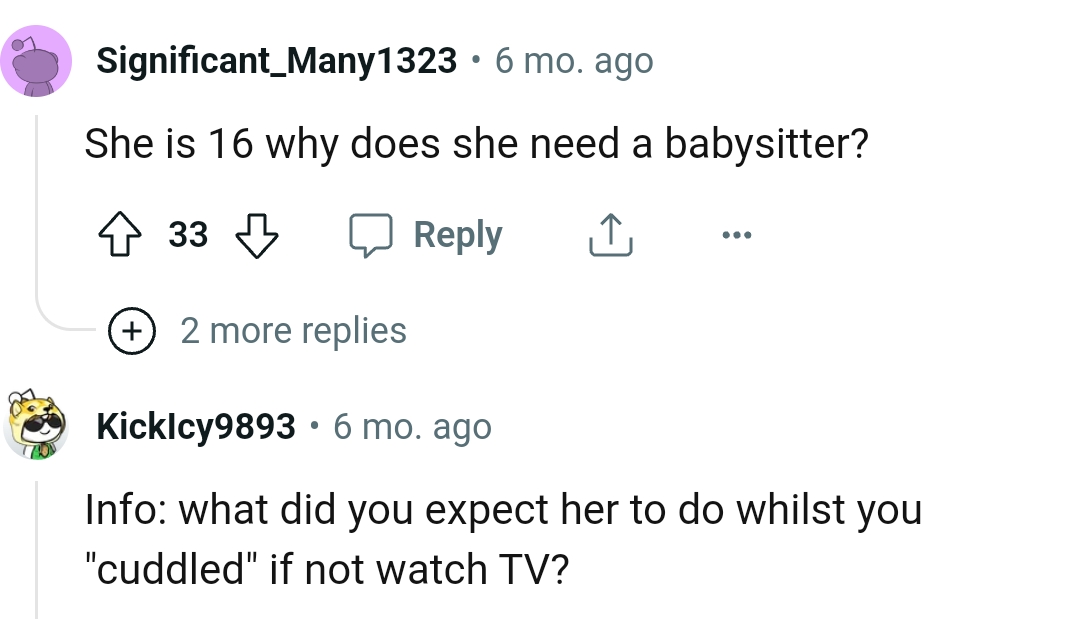Click the 6 mo. ago timestamp on KickIcy9893's comment
Image resolution: width=1080 pixels, height=619 pixels.
(412, 426)
